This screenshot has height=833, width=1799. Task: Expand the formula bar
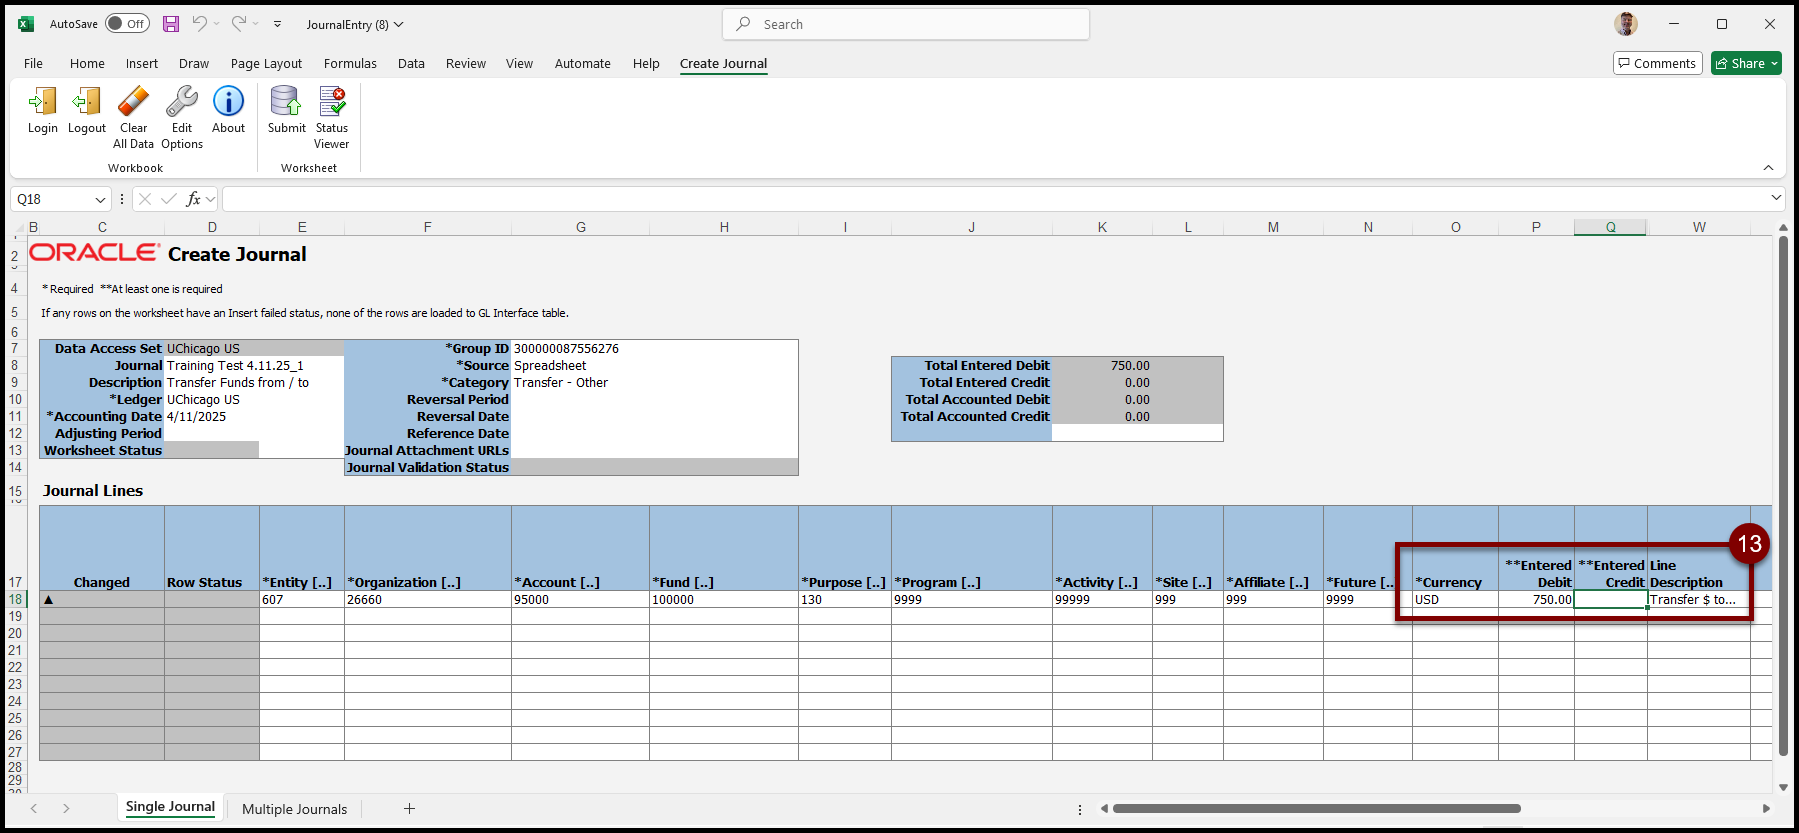pos(1776,198)
